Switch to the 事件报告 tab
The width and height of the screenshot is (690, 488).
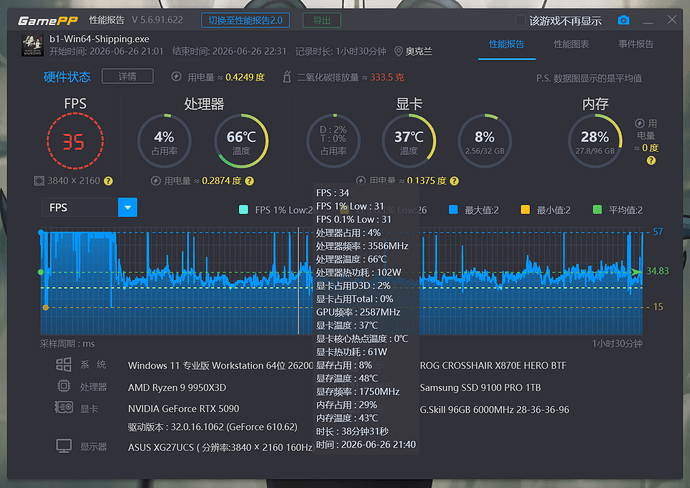pos(636,44)
